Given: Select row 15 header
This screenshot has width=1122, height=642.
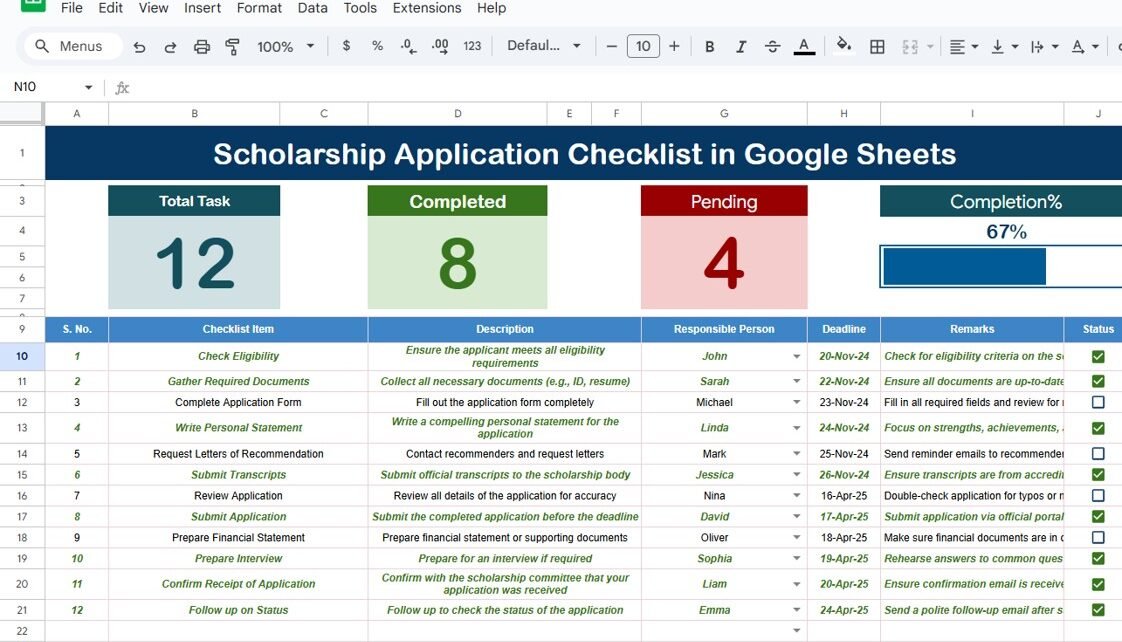Looking at the screenshot, I should [22, 475].
